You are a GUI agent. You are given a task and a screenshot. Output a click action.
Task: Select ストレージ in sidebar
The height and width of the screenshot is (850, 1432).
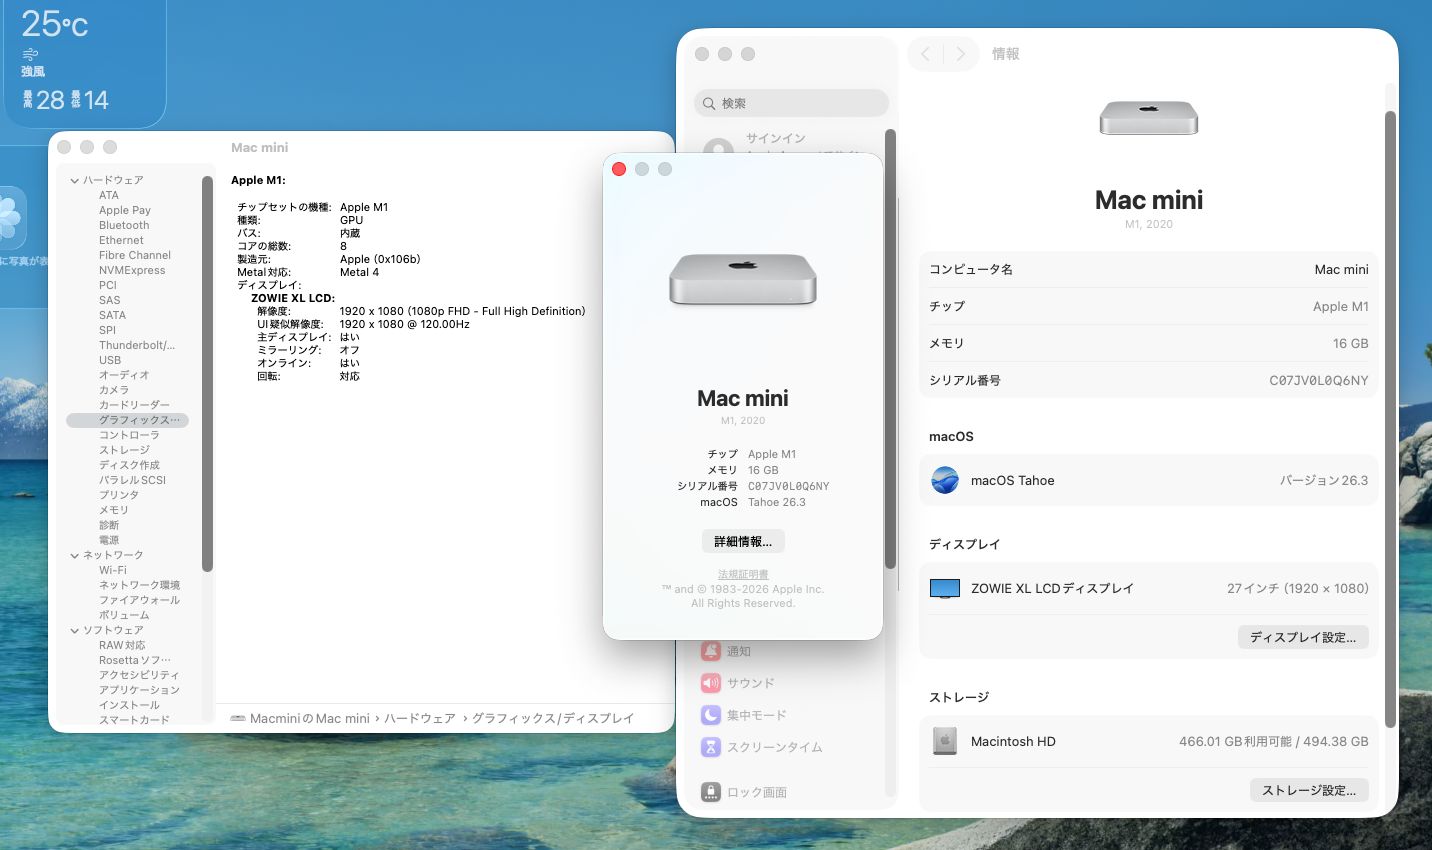pos(124,450)
